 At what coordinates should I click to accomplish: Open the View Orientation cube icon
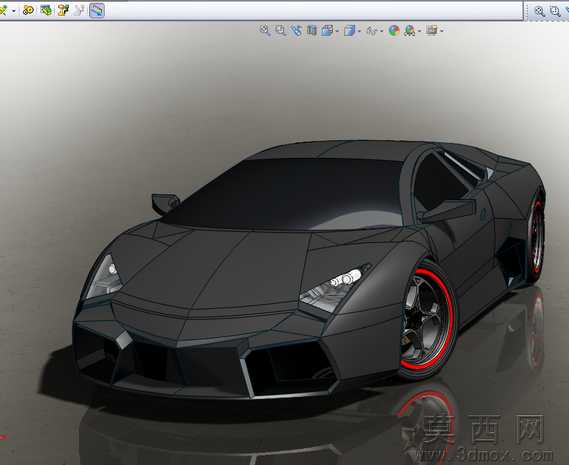click(x=327, y=30)
